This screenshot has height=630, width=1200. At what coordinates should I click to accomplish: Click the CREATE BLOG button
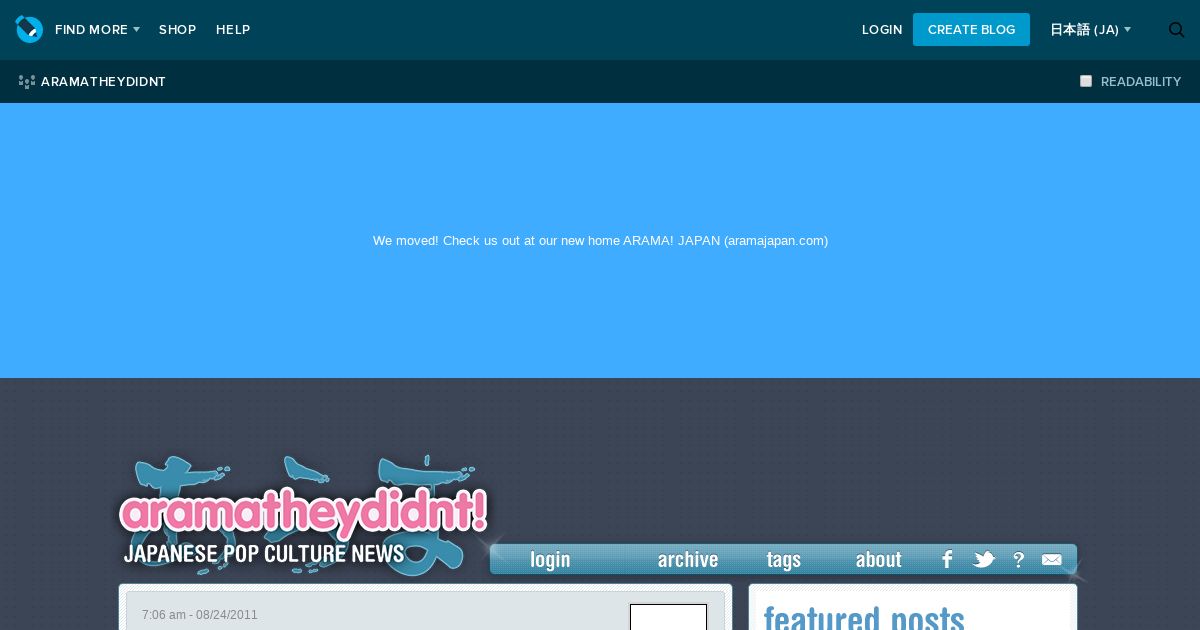point(971,29)
